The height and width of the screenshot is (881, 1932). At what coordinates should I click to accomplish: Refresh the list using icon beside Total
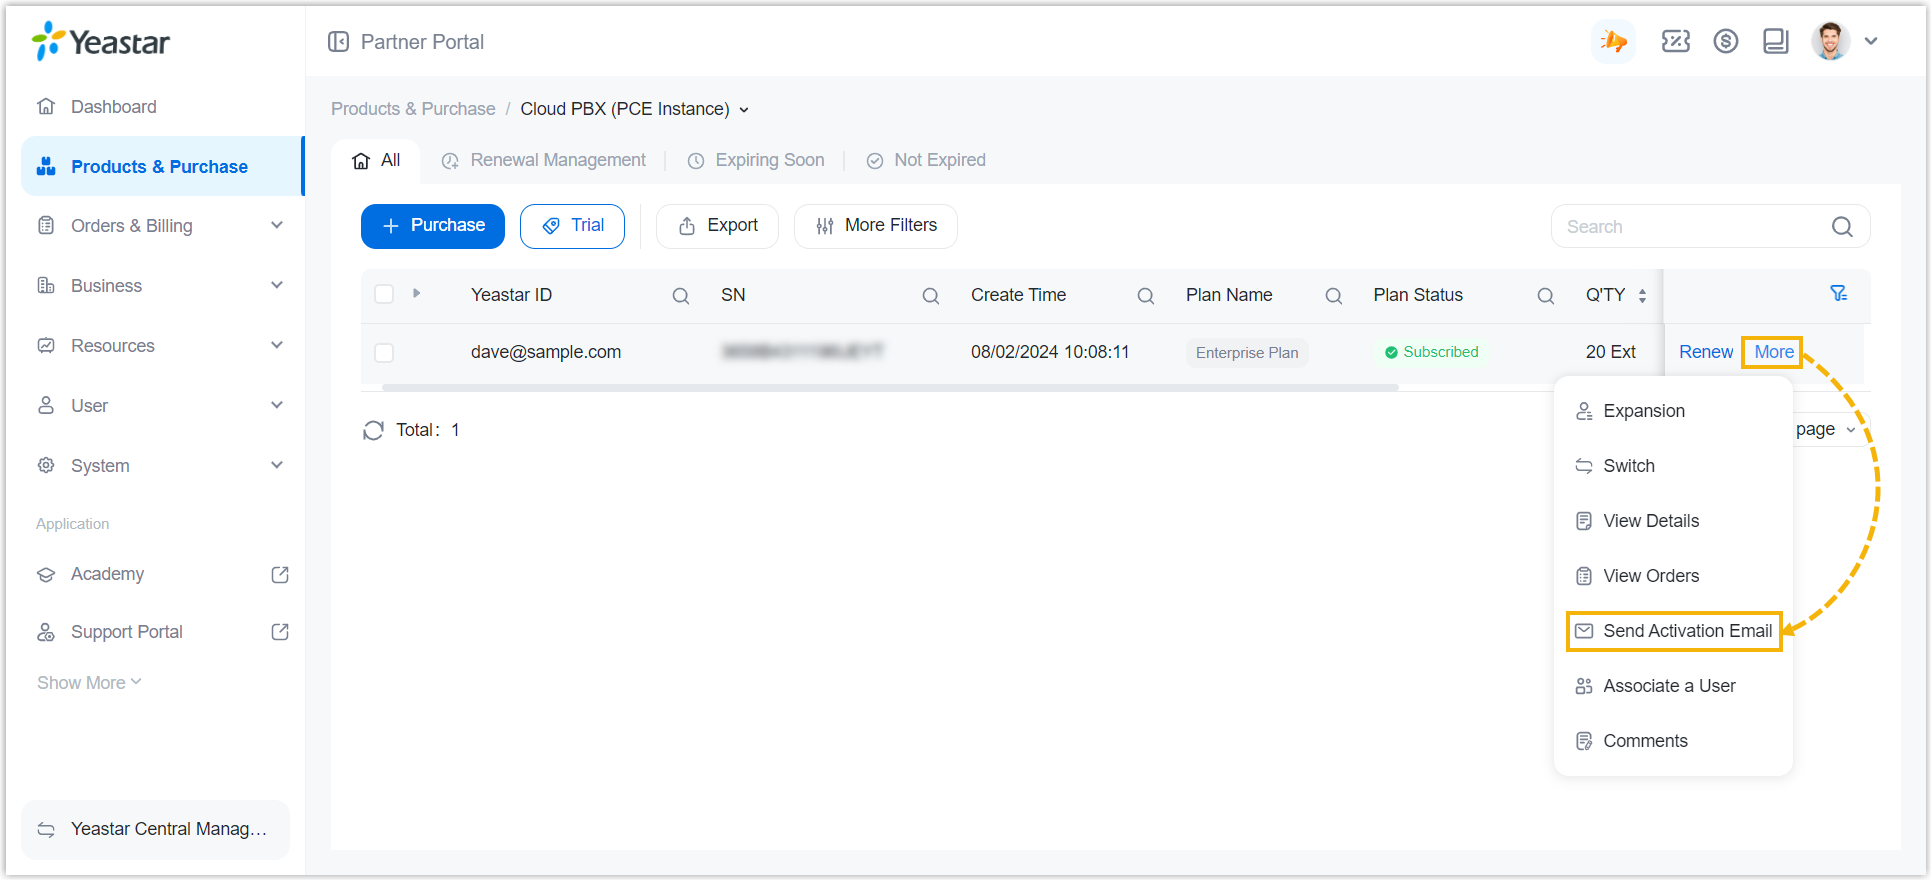[373, 431]
